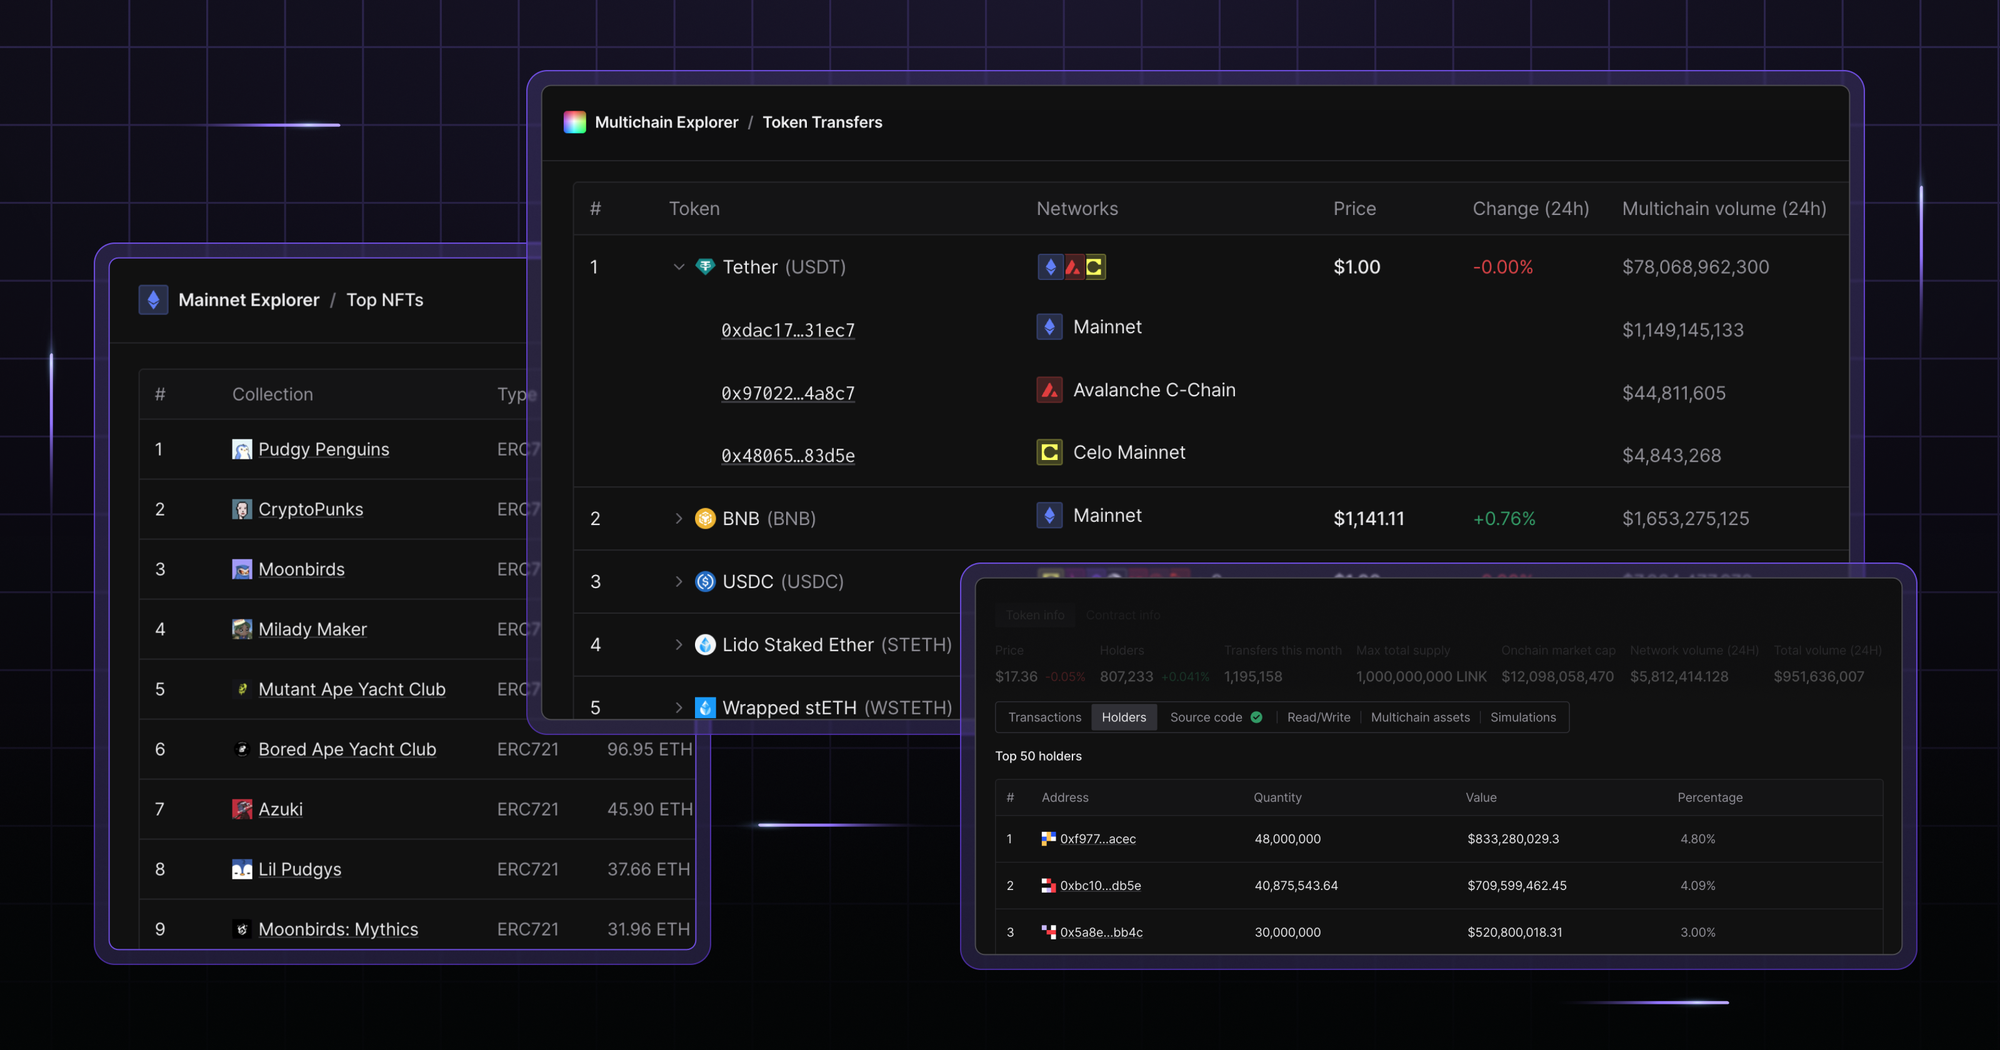Switch to the Transactions tab
This screenshot has width=2000, height=1050.
[1043, 717]
